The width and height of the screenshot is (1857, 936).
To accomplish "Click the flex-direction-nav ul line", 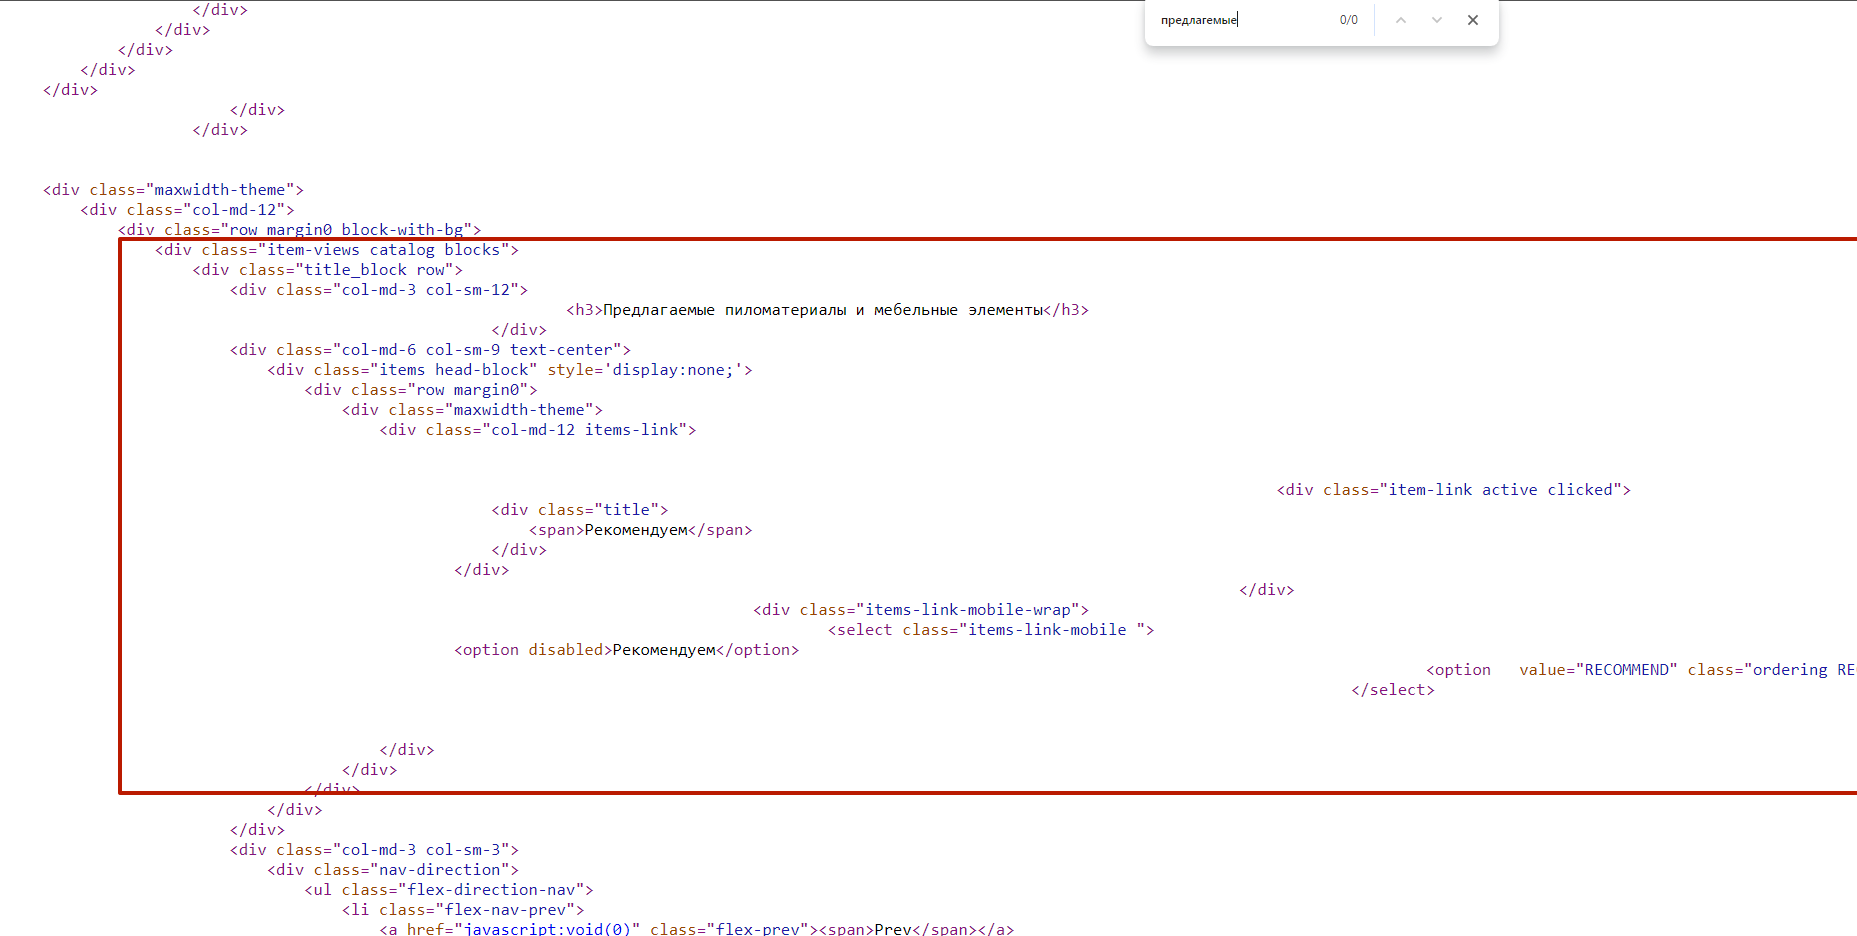I will pyautogui.click(x=449, y=890).
